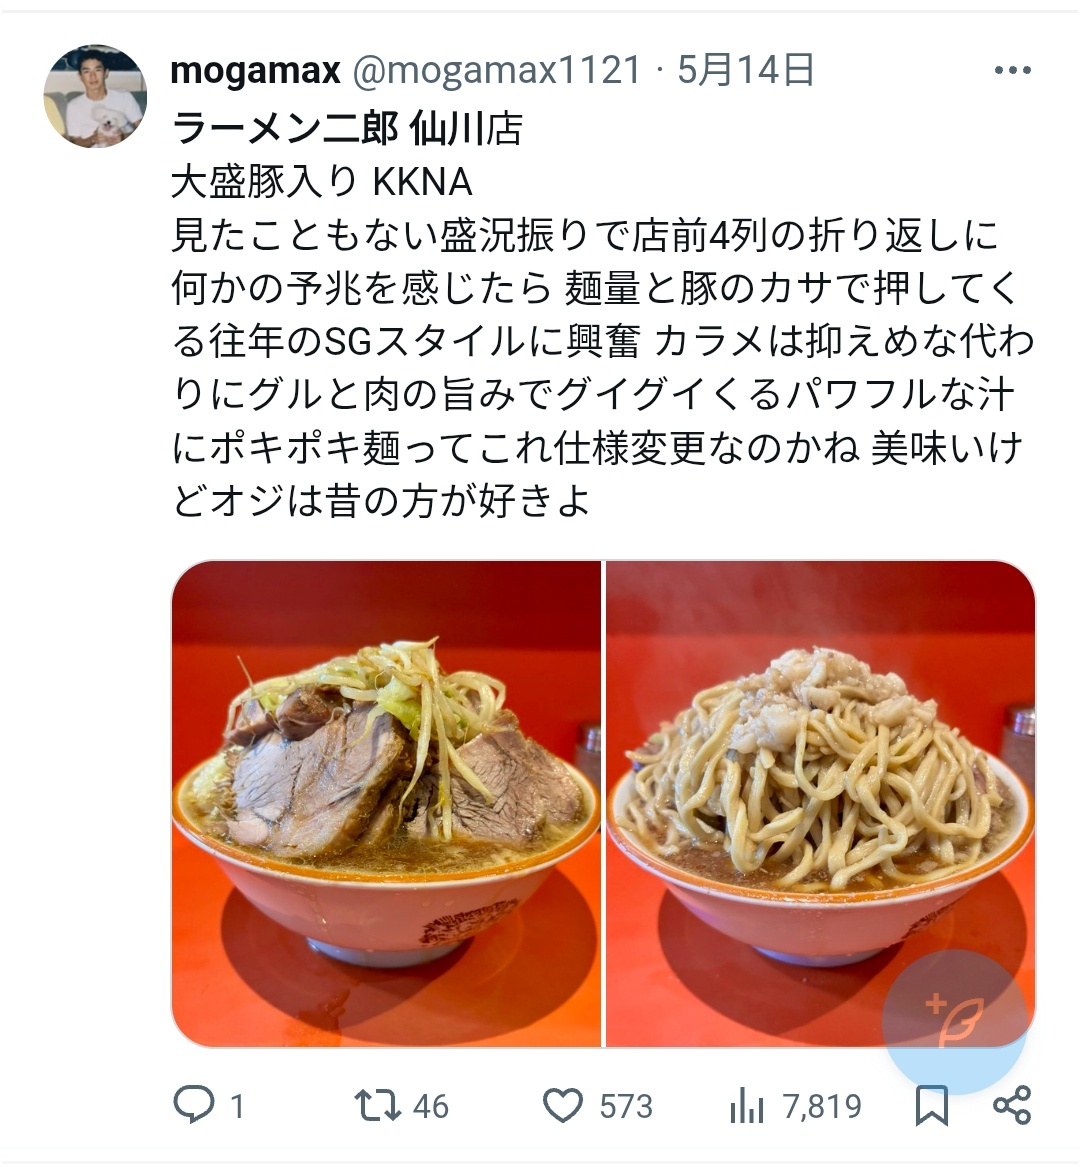Open the three-dot more options menu
Viewport: 1080px width, 1167px height.
point(1012,71)
